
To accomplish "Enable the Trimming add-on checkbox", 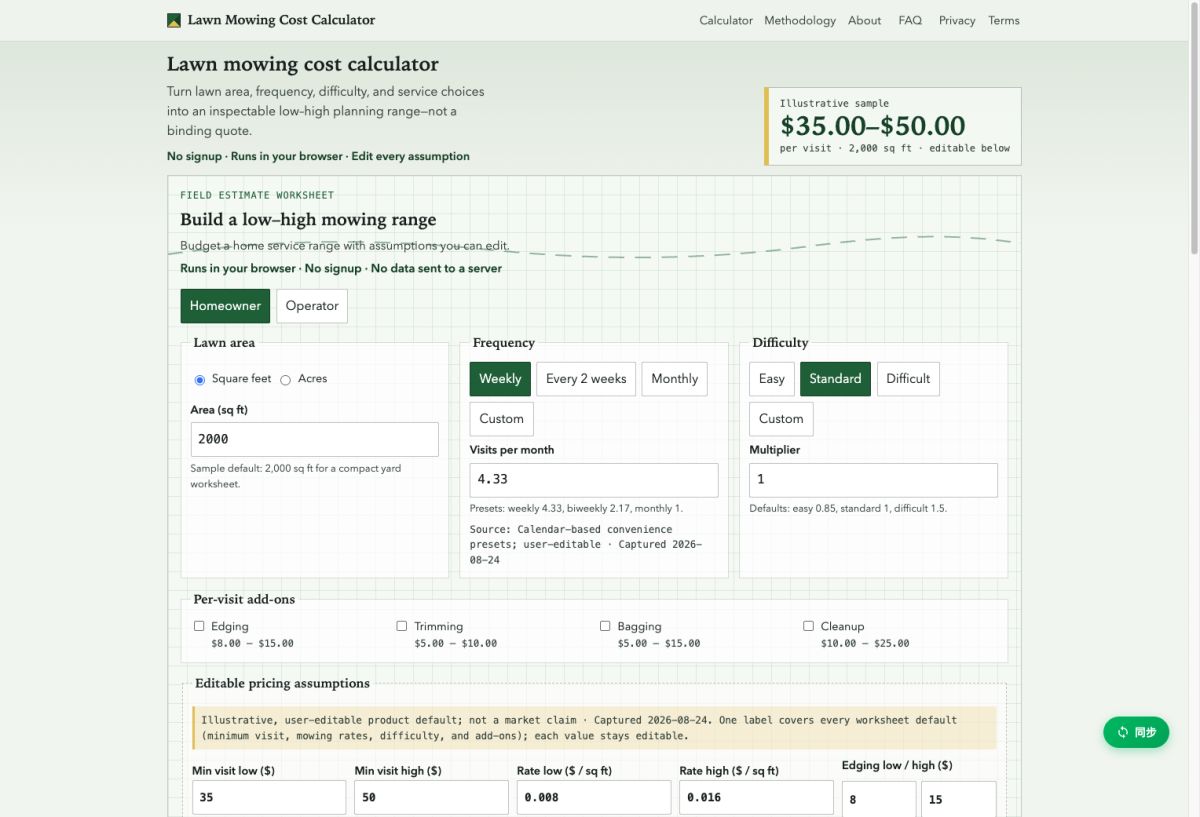I will [x=402, y=626].
